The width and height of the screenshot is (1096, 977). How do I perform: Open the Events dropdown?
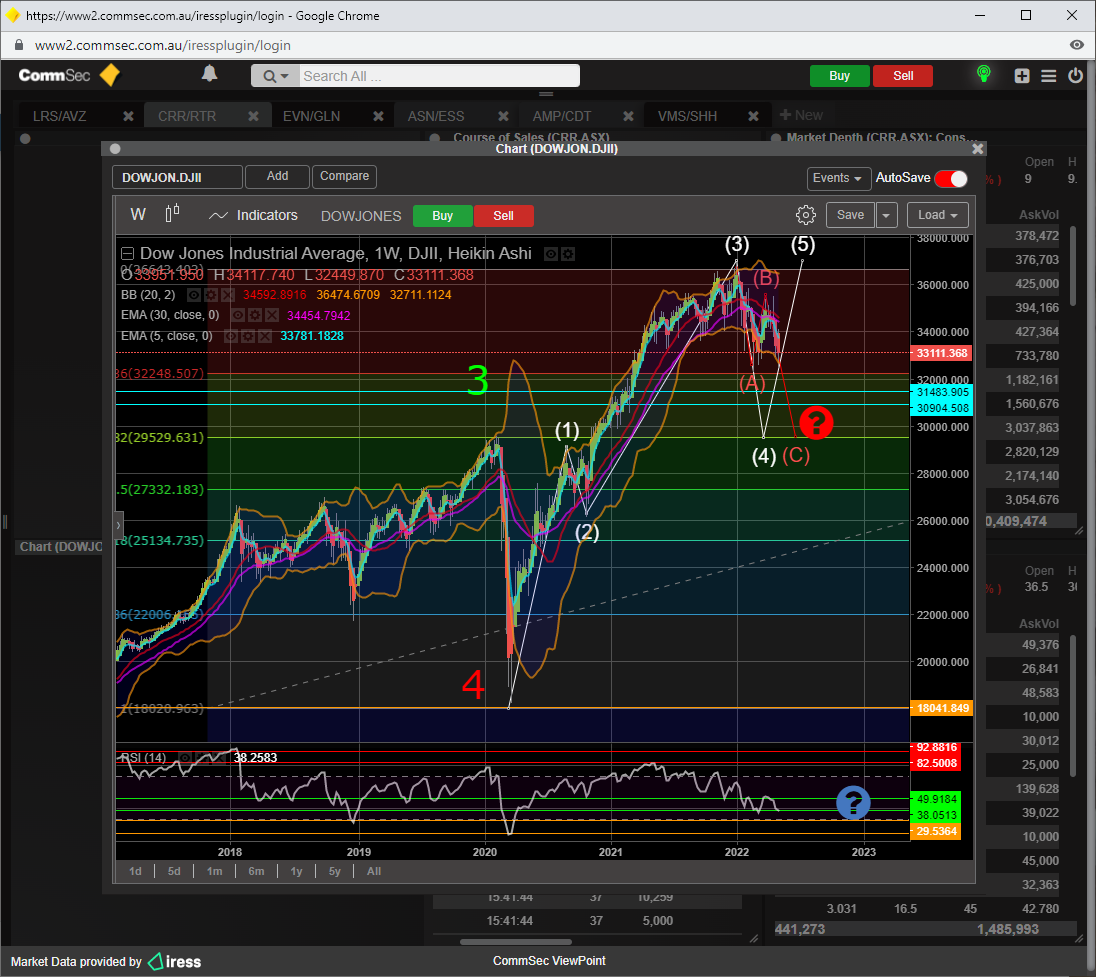click(839, 178)
